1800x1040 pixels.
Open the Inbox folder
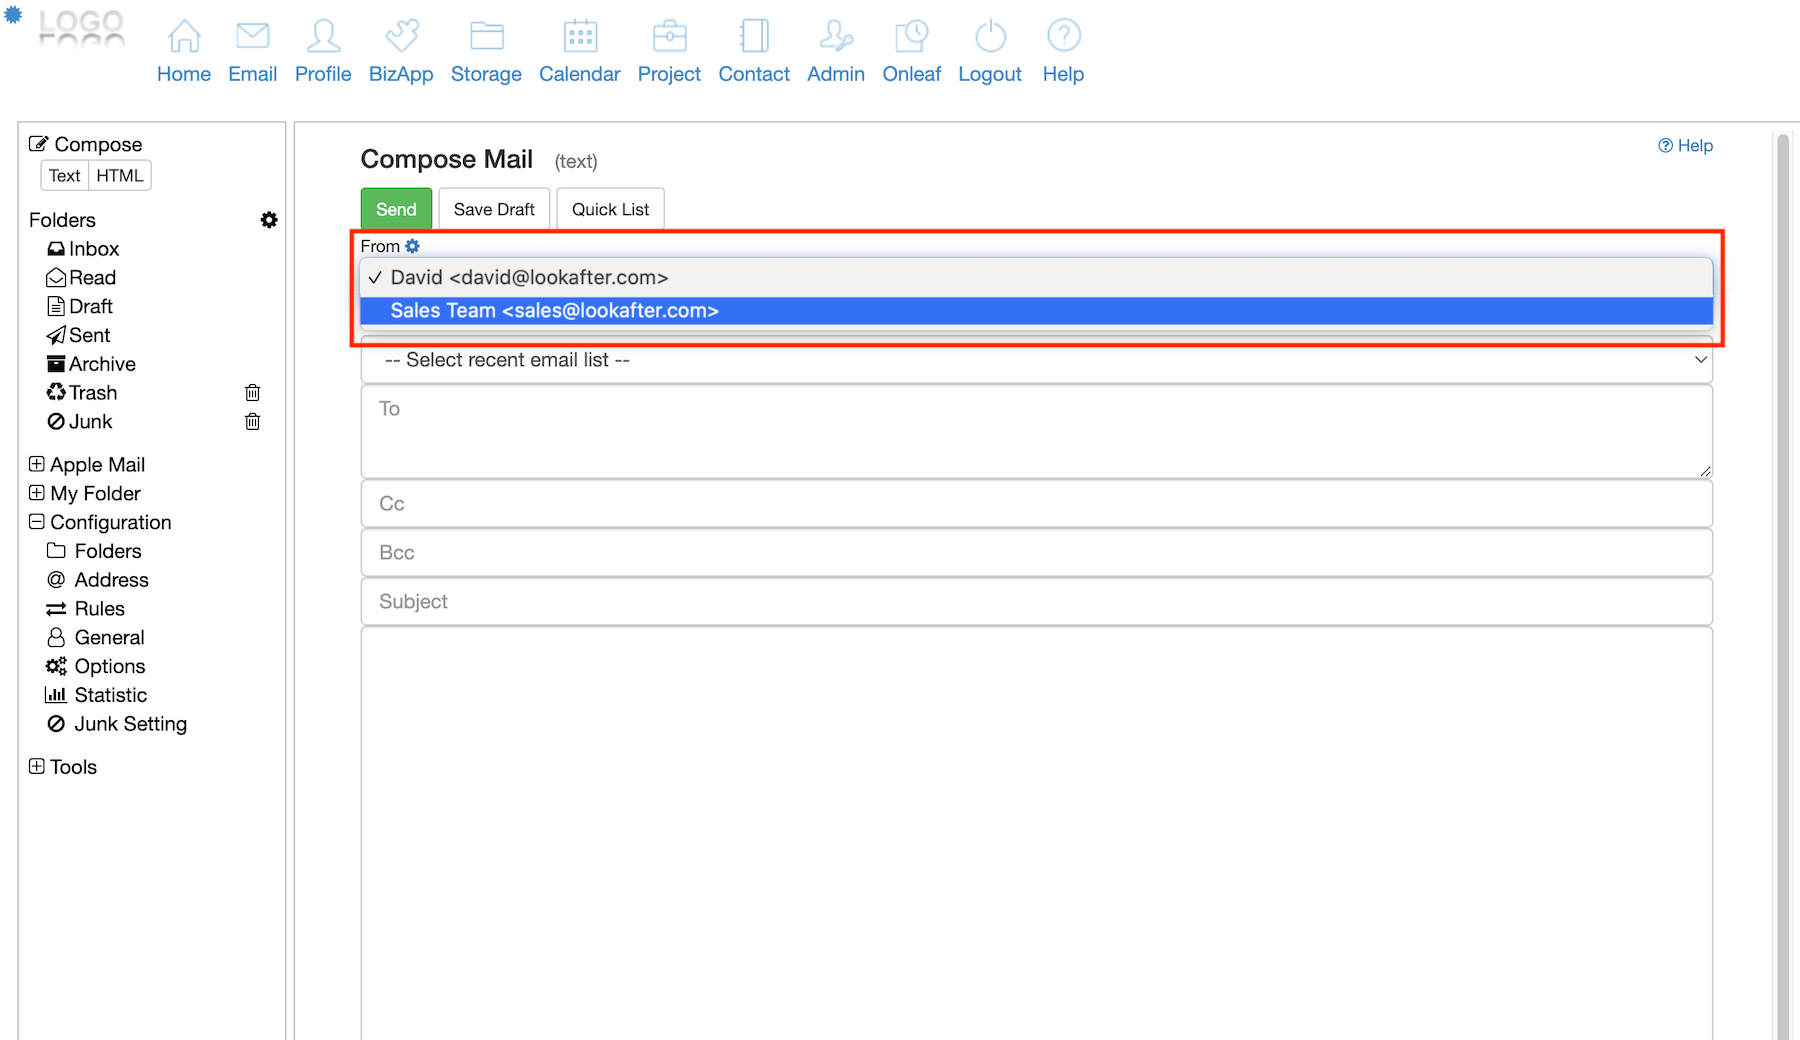[x=93, y=249]
